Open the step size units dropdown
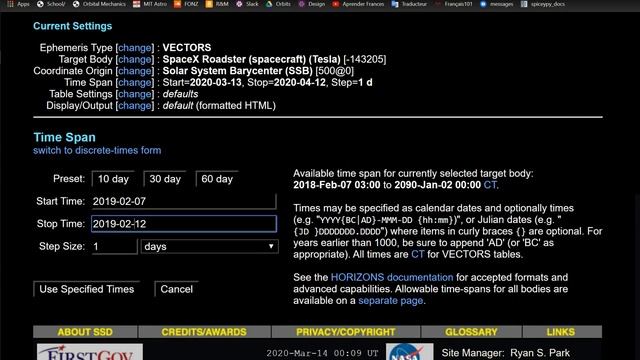This screenshot has height=360, width=640. 209,247
